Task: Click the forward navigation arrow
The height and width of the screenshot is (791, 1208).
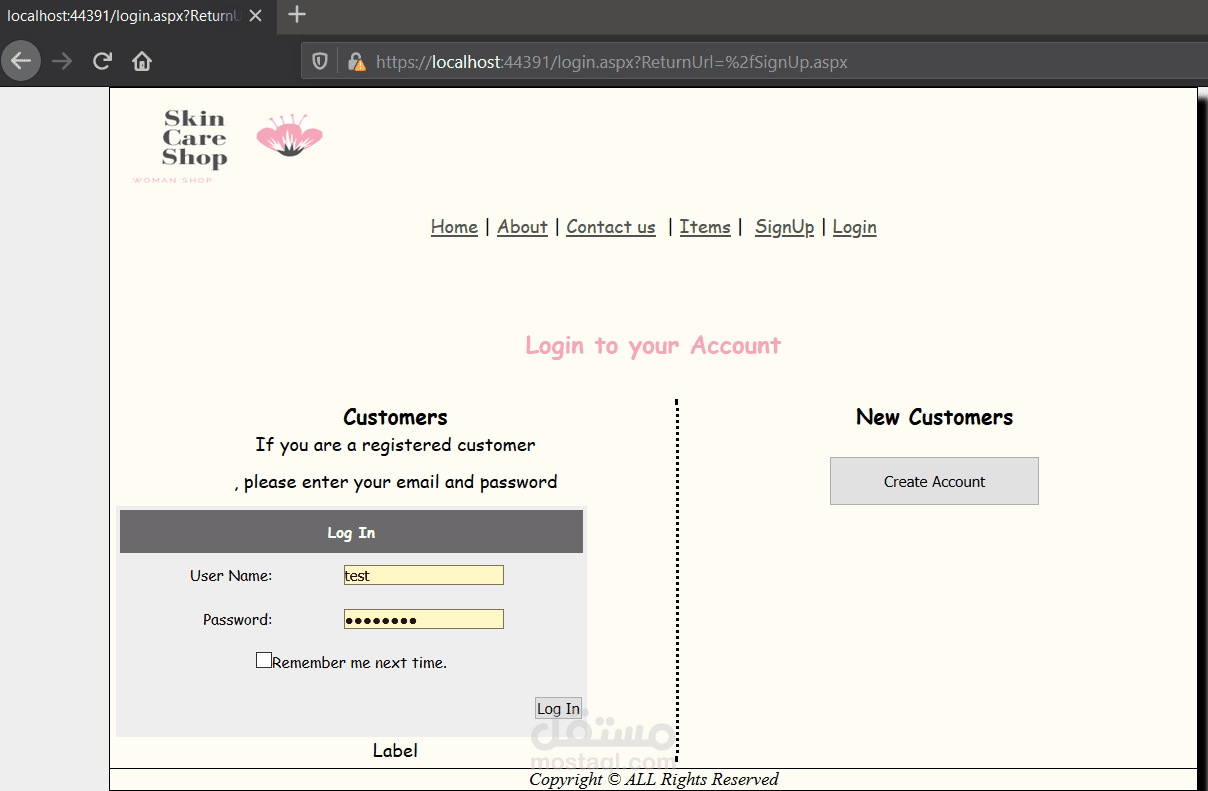Action: 61,61
